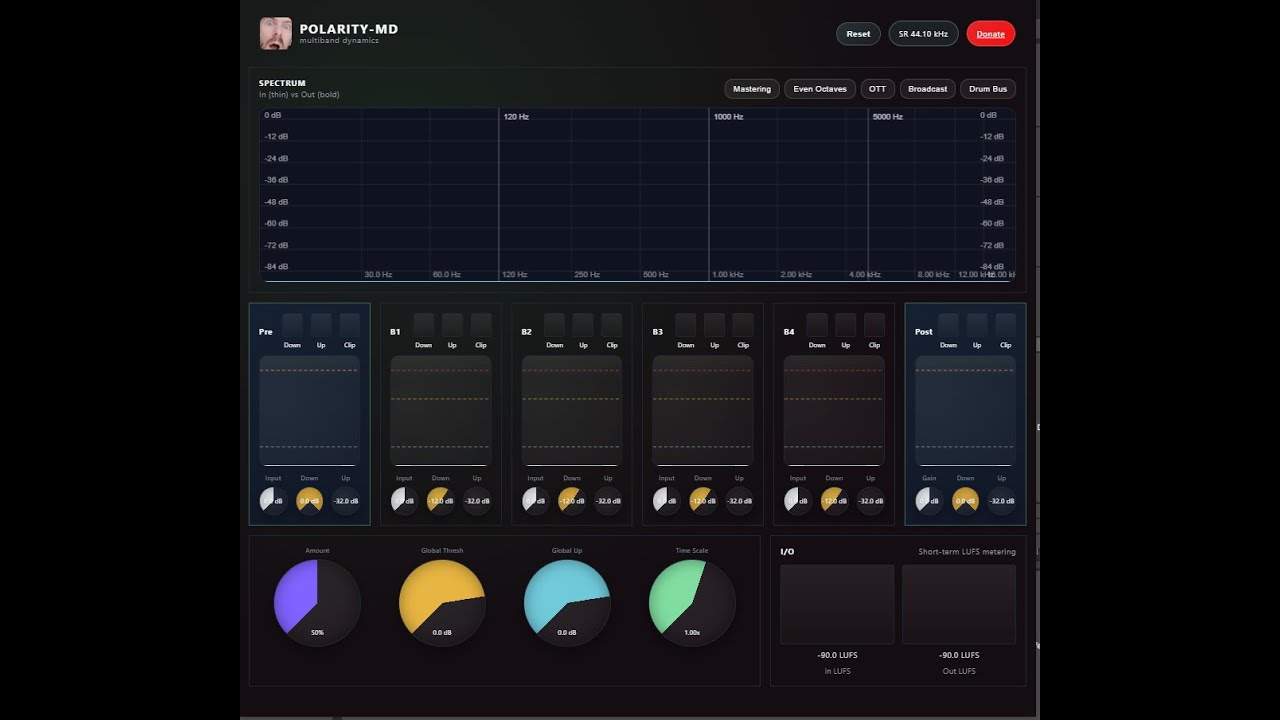Click the B1 Input knob
The height and width of the screenshot is (720, 1280).
pos(404,500)
